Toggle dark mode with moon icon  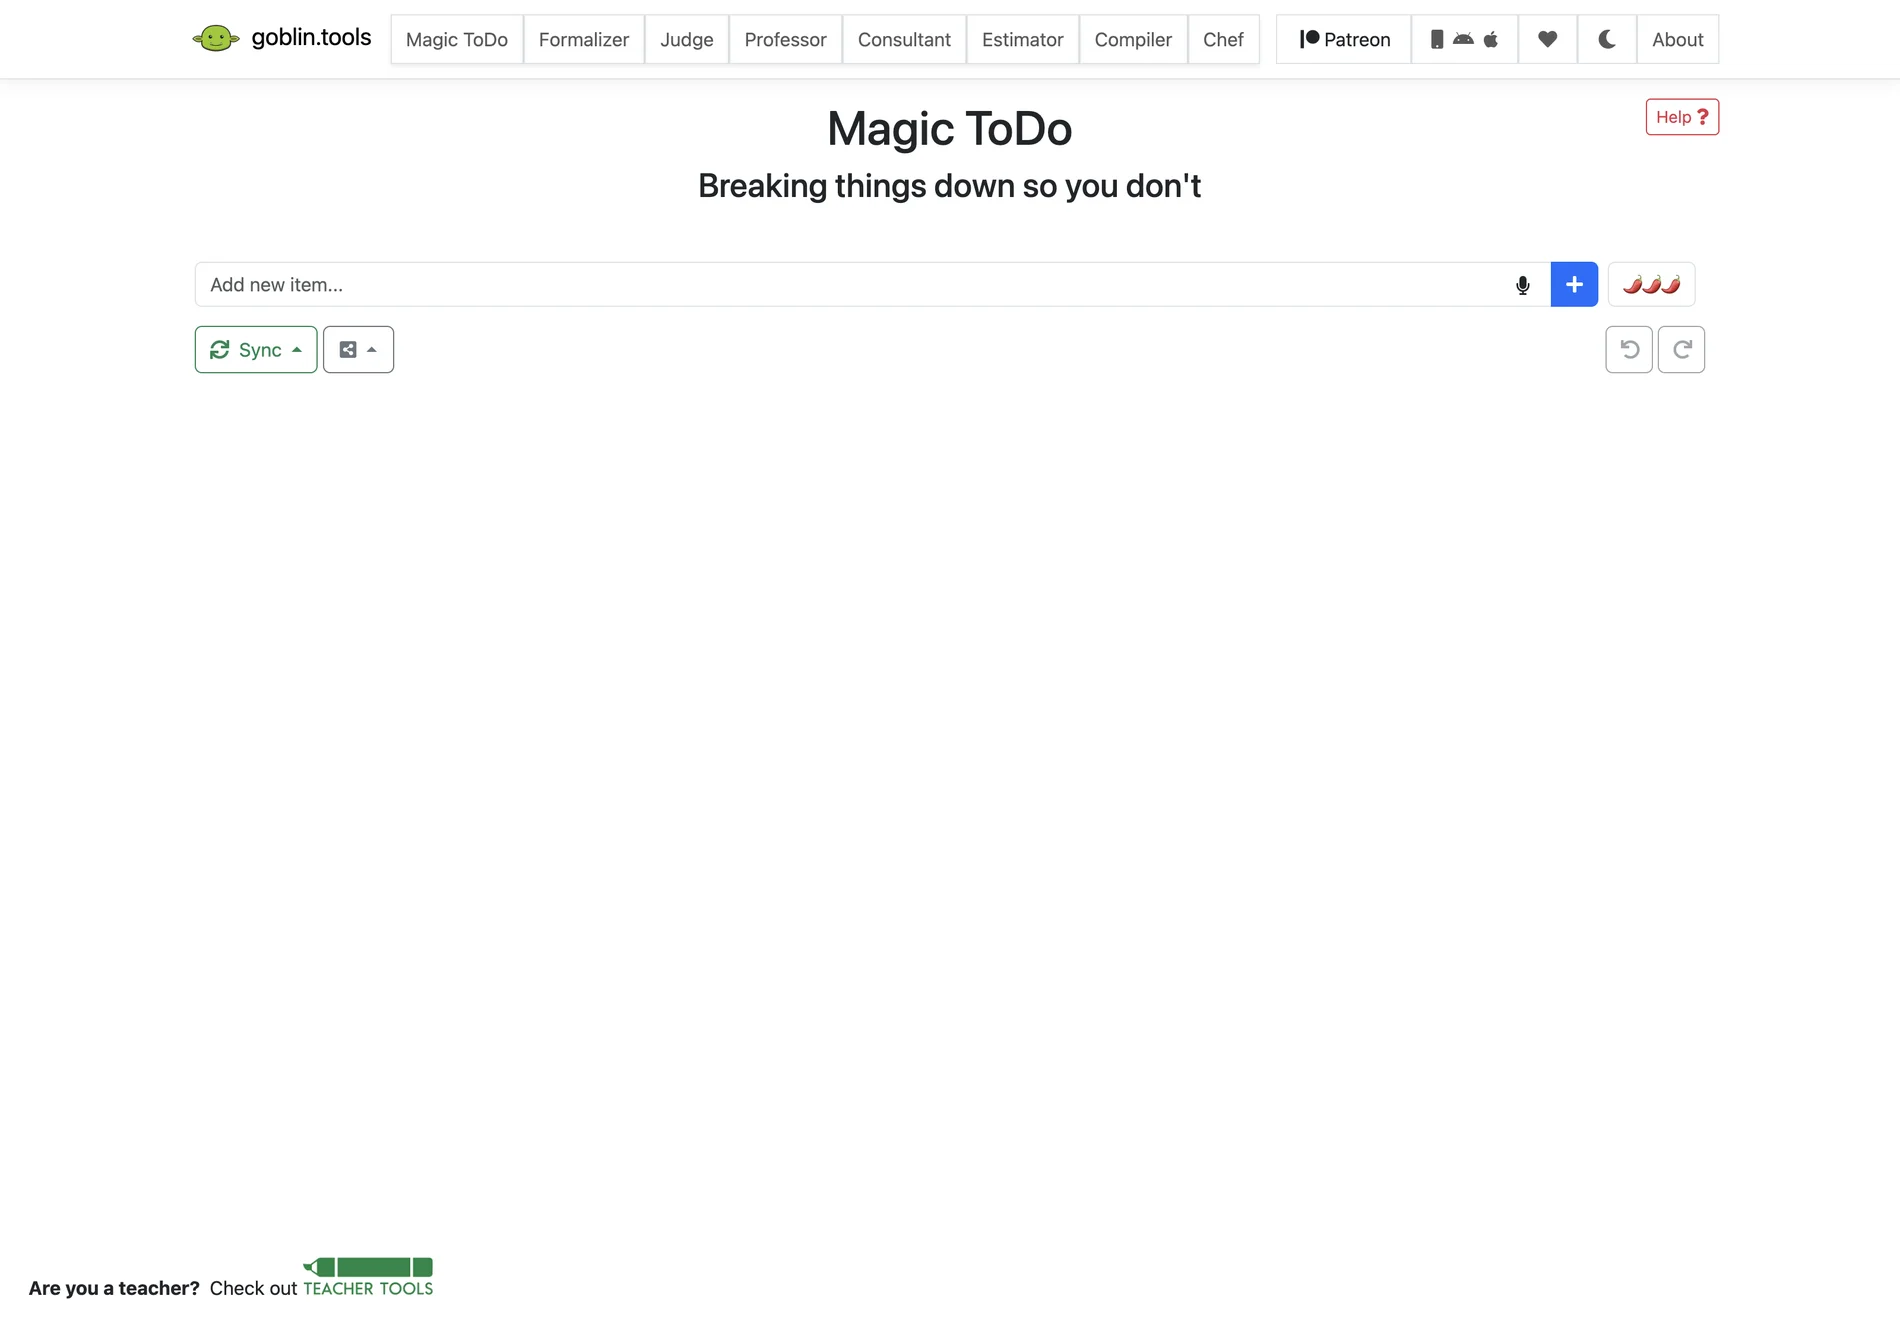click(x=1607, y=39)
